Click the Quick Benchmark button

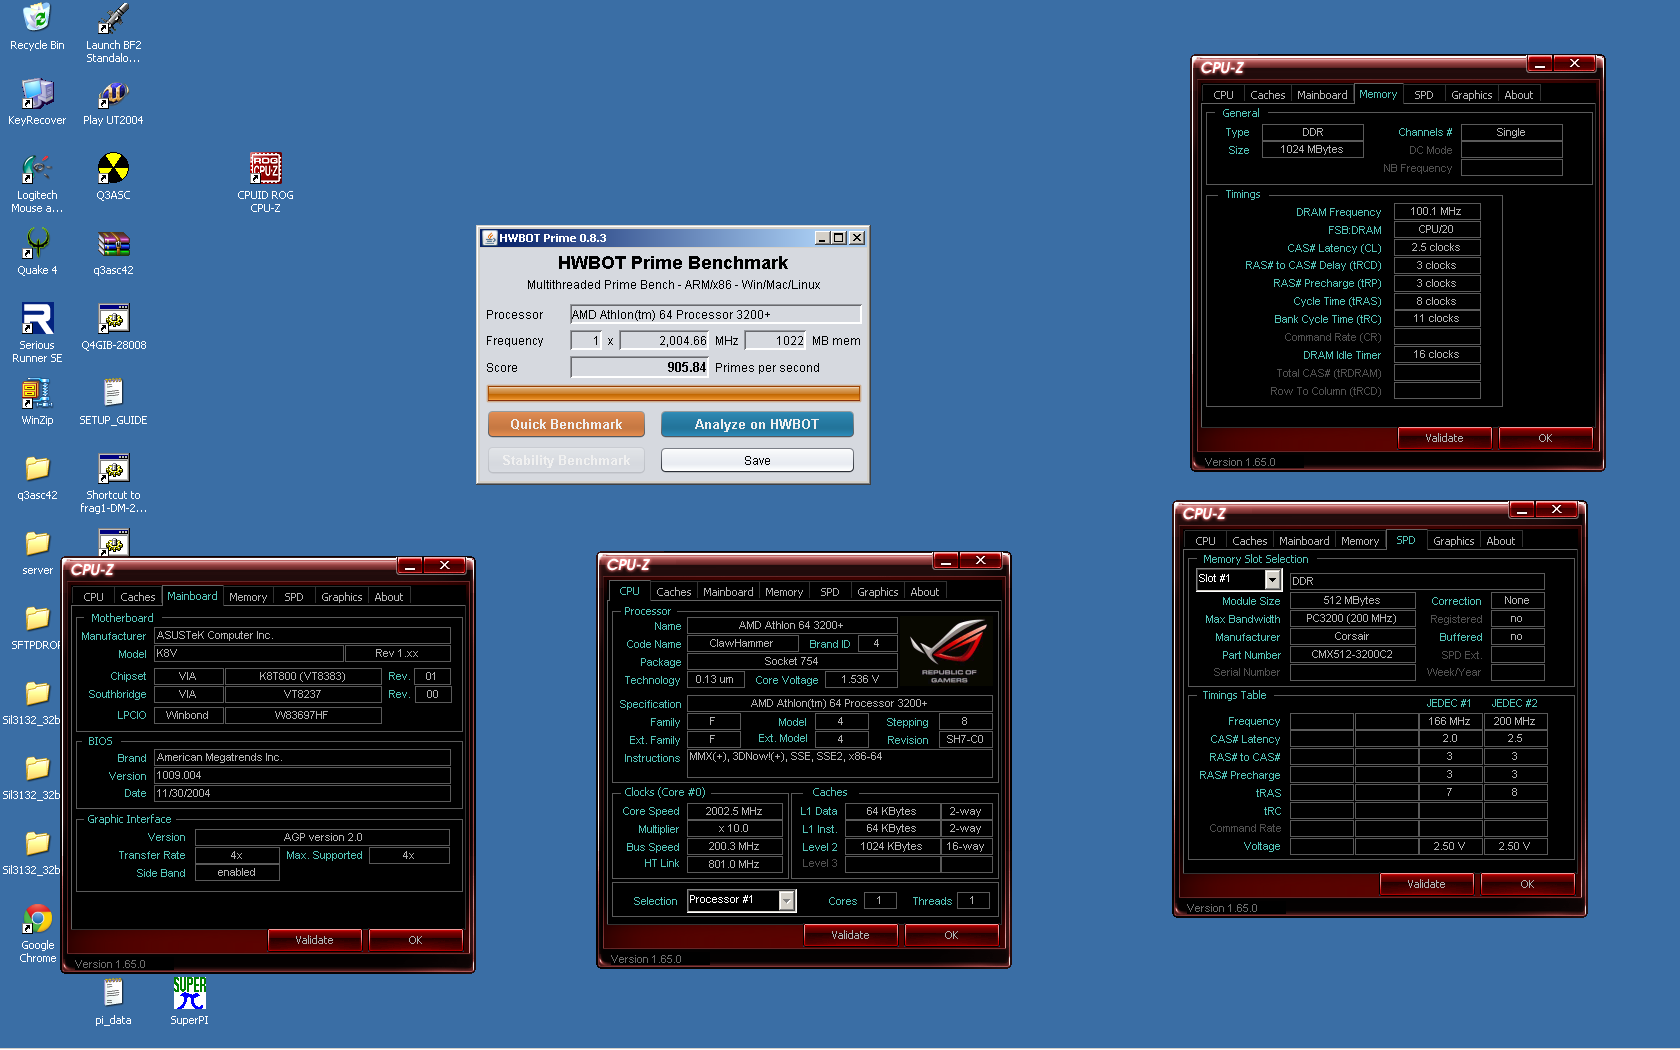pyautogui.click(x=566, y=425)
